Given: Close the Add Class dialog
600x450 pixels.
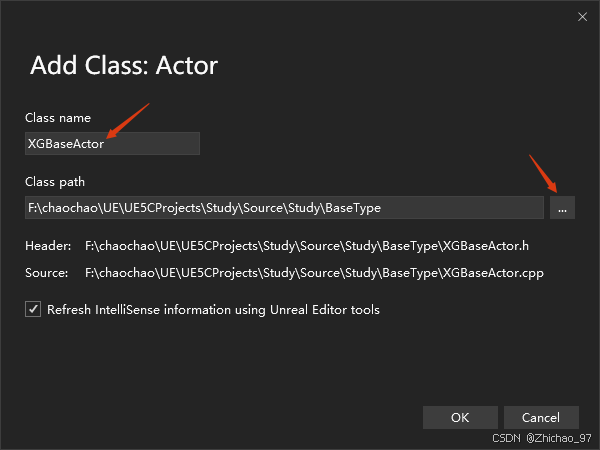Looking at the screenshot, I should (x=582, y=17).
